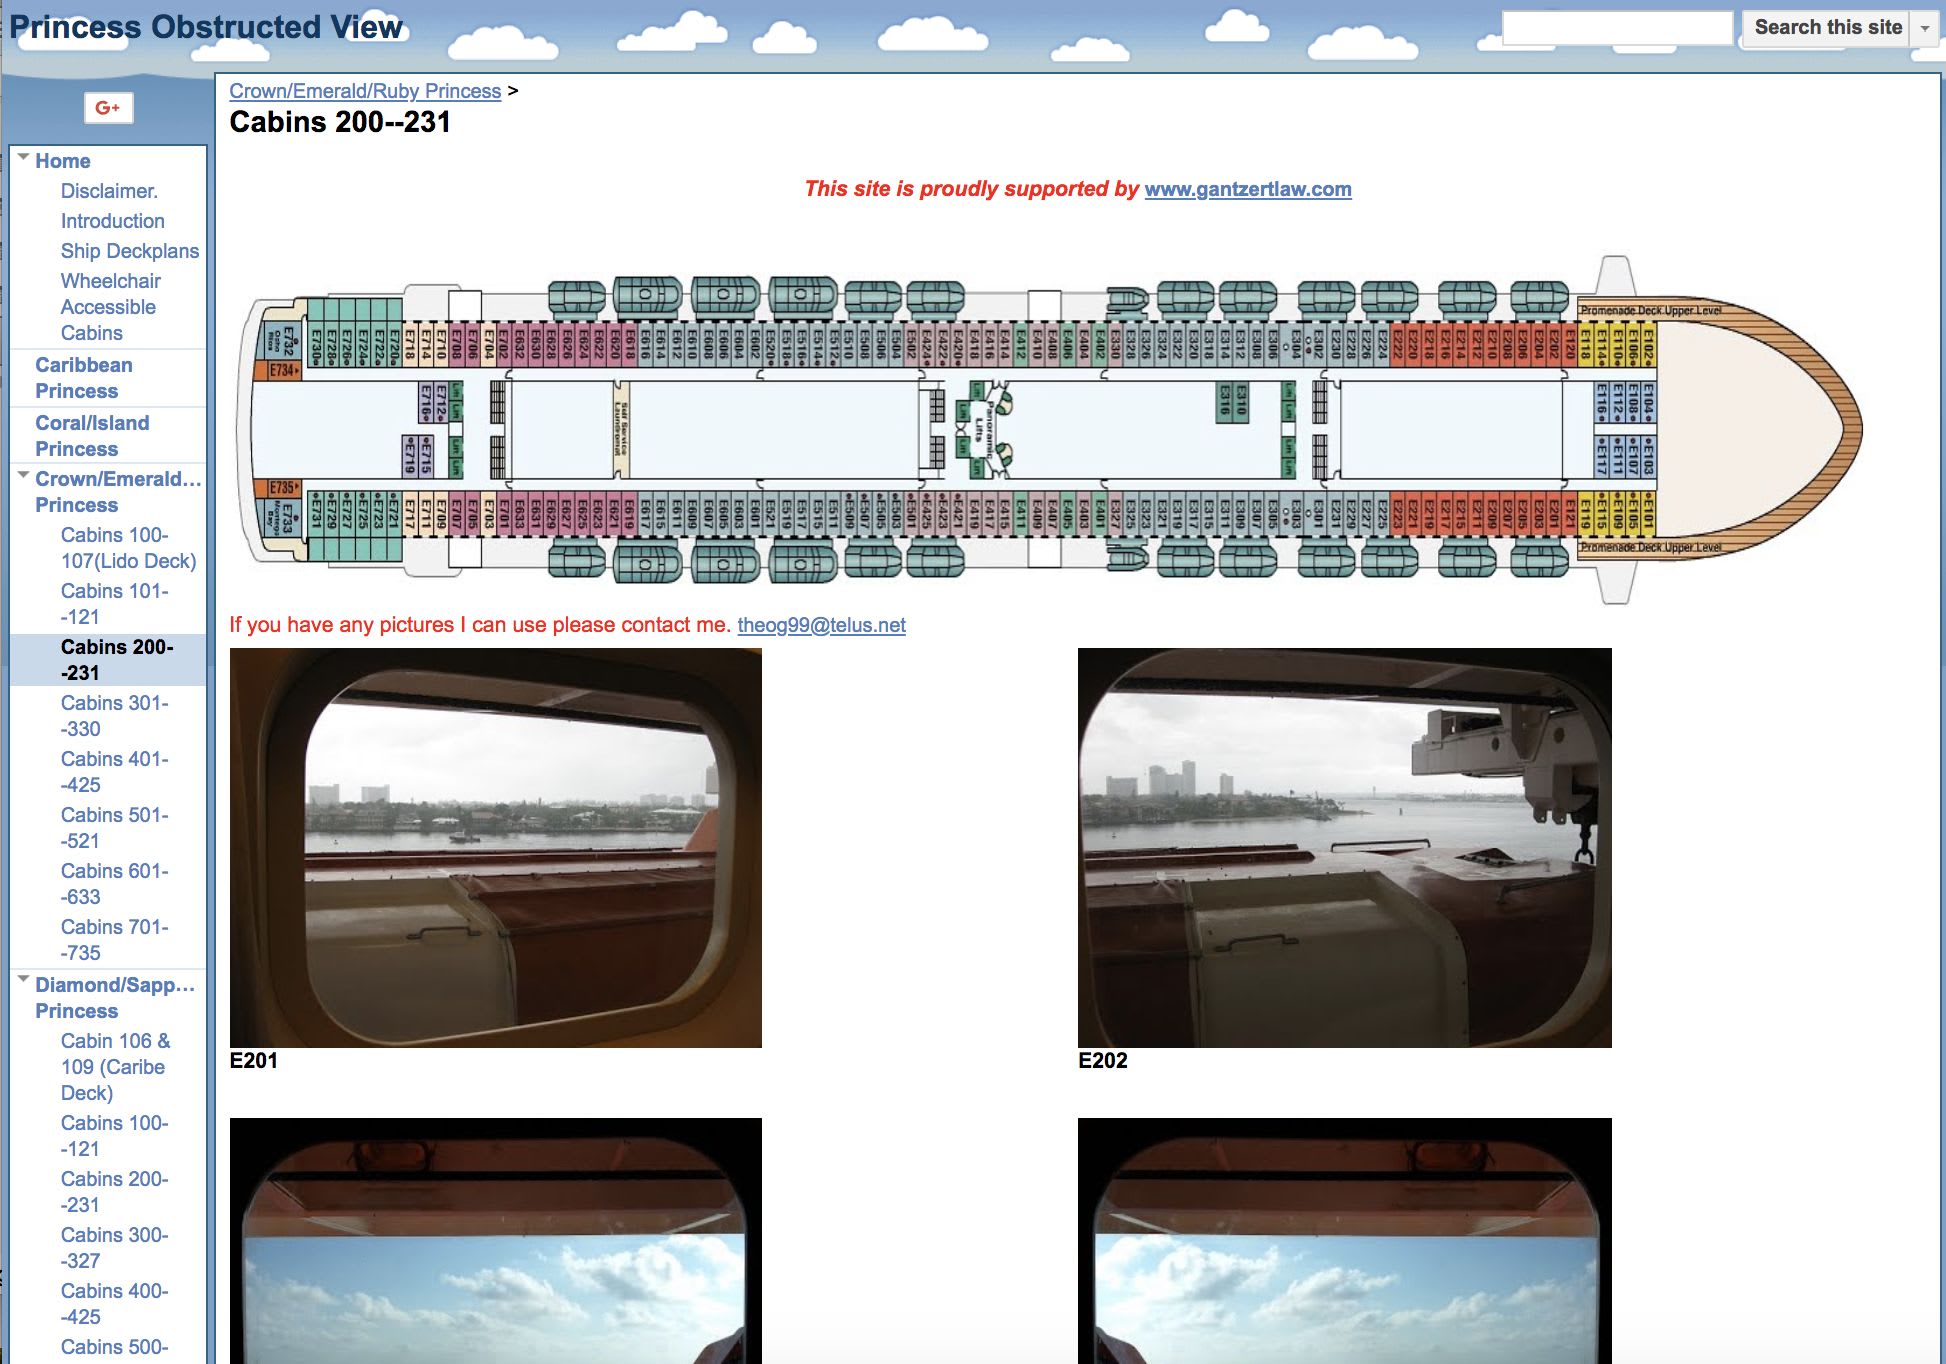Open Wheelchair Accessible Cabins page
The height and width of the screenshot is (1364, 1946).
(x=109, y=307)
